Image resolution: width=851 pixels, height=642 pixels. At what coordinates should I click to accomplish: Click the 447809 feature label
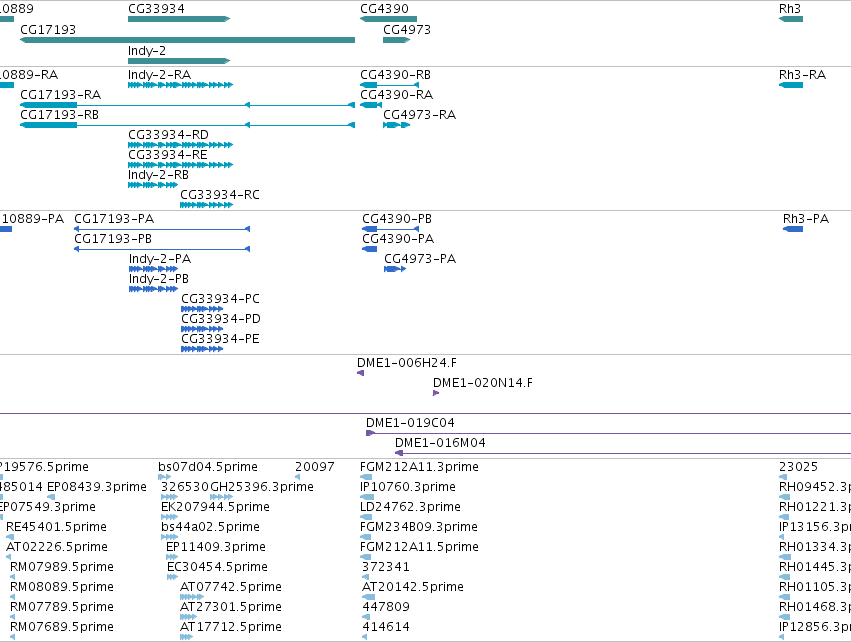pyautogui.click(x=385, y=607)
